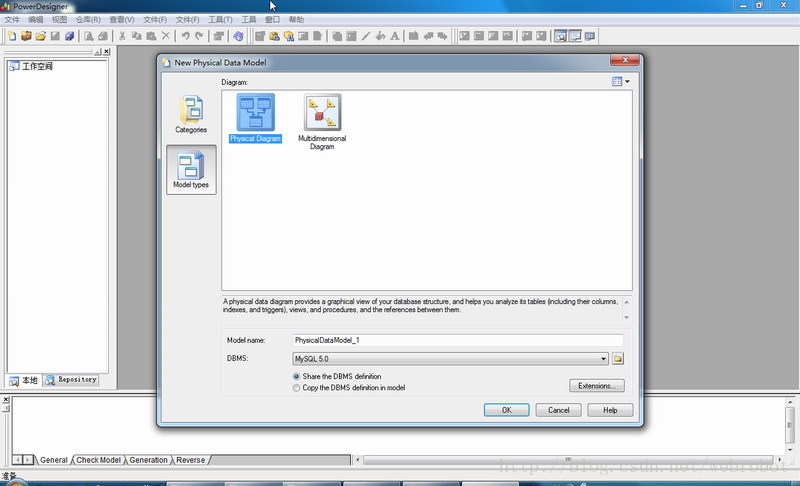Open the 窗口 menu
The width and height of the screenshot is (800, 486).
pos(272,19)
